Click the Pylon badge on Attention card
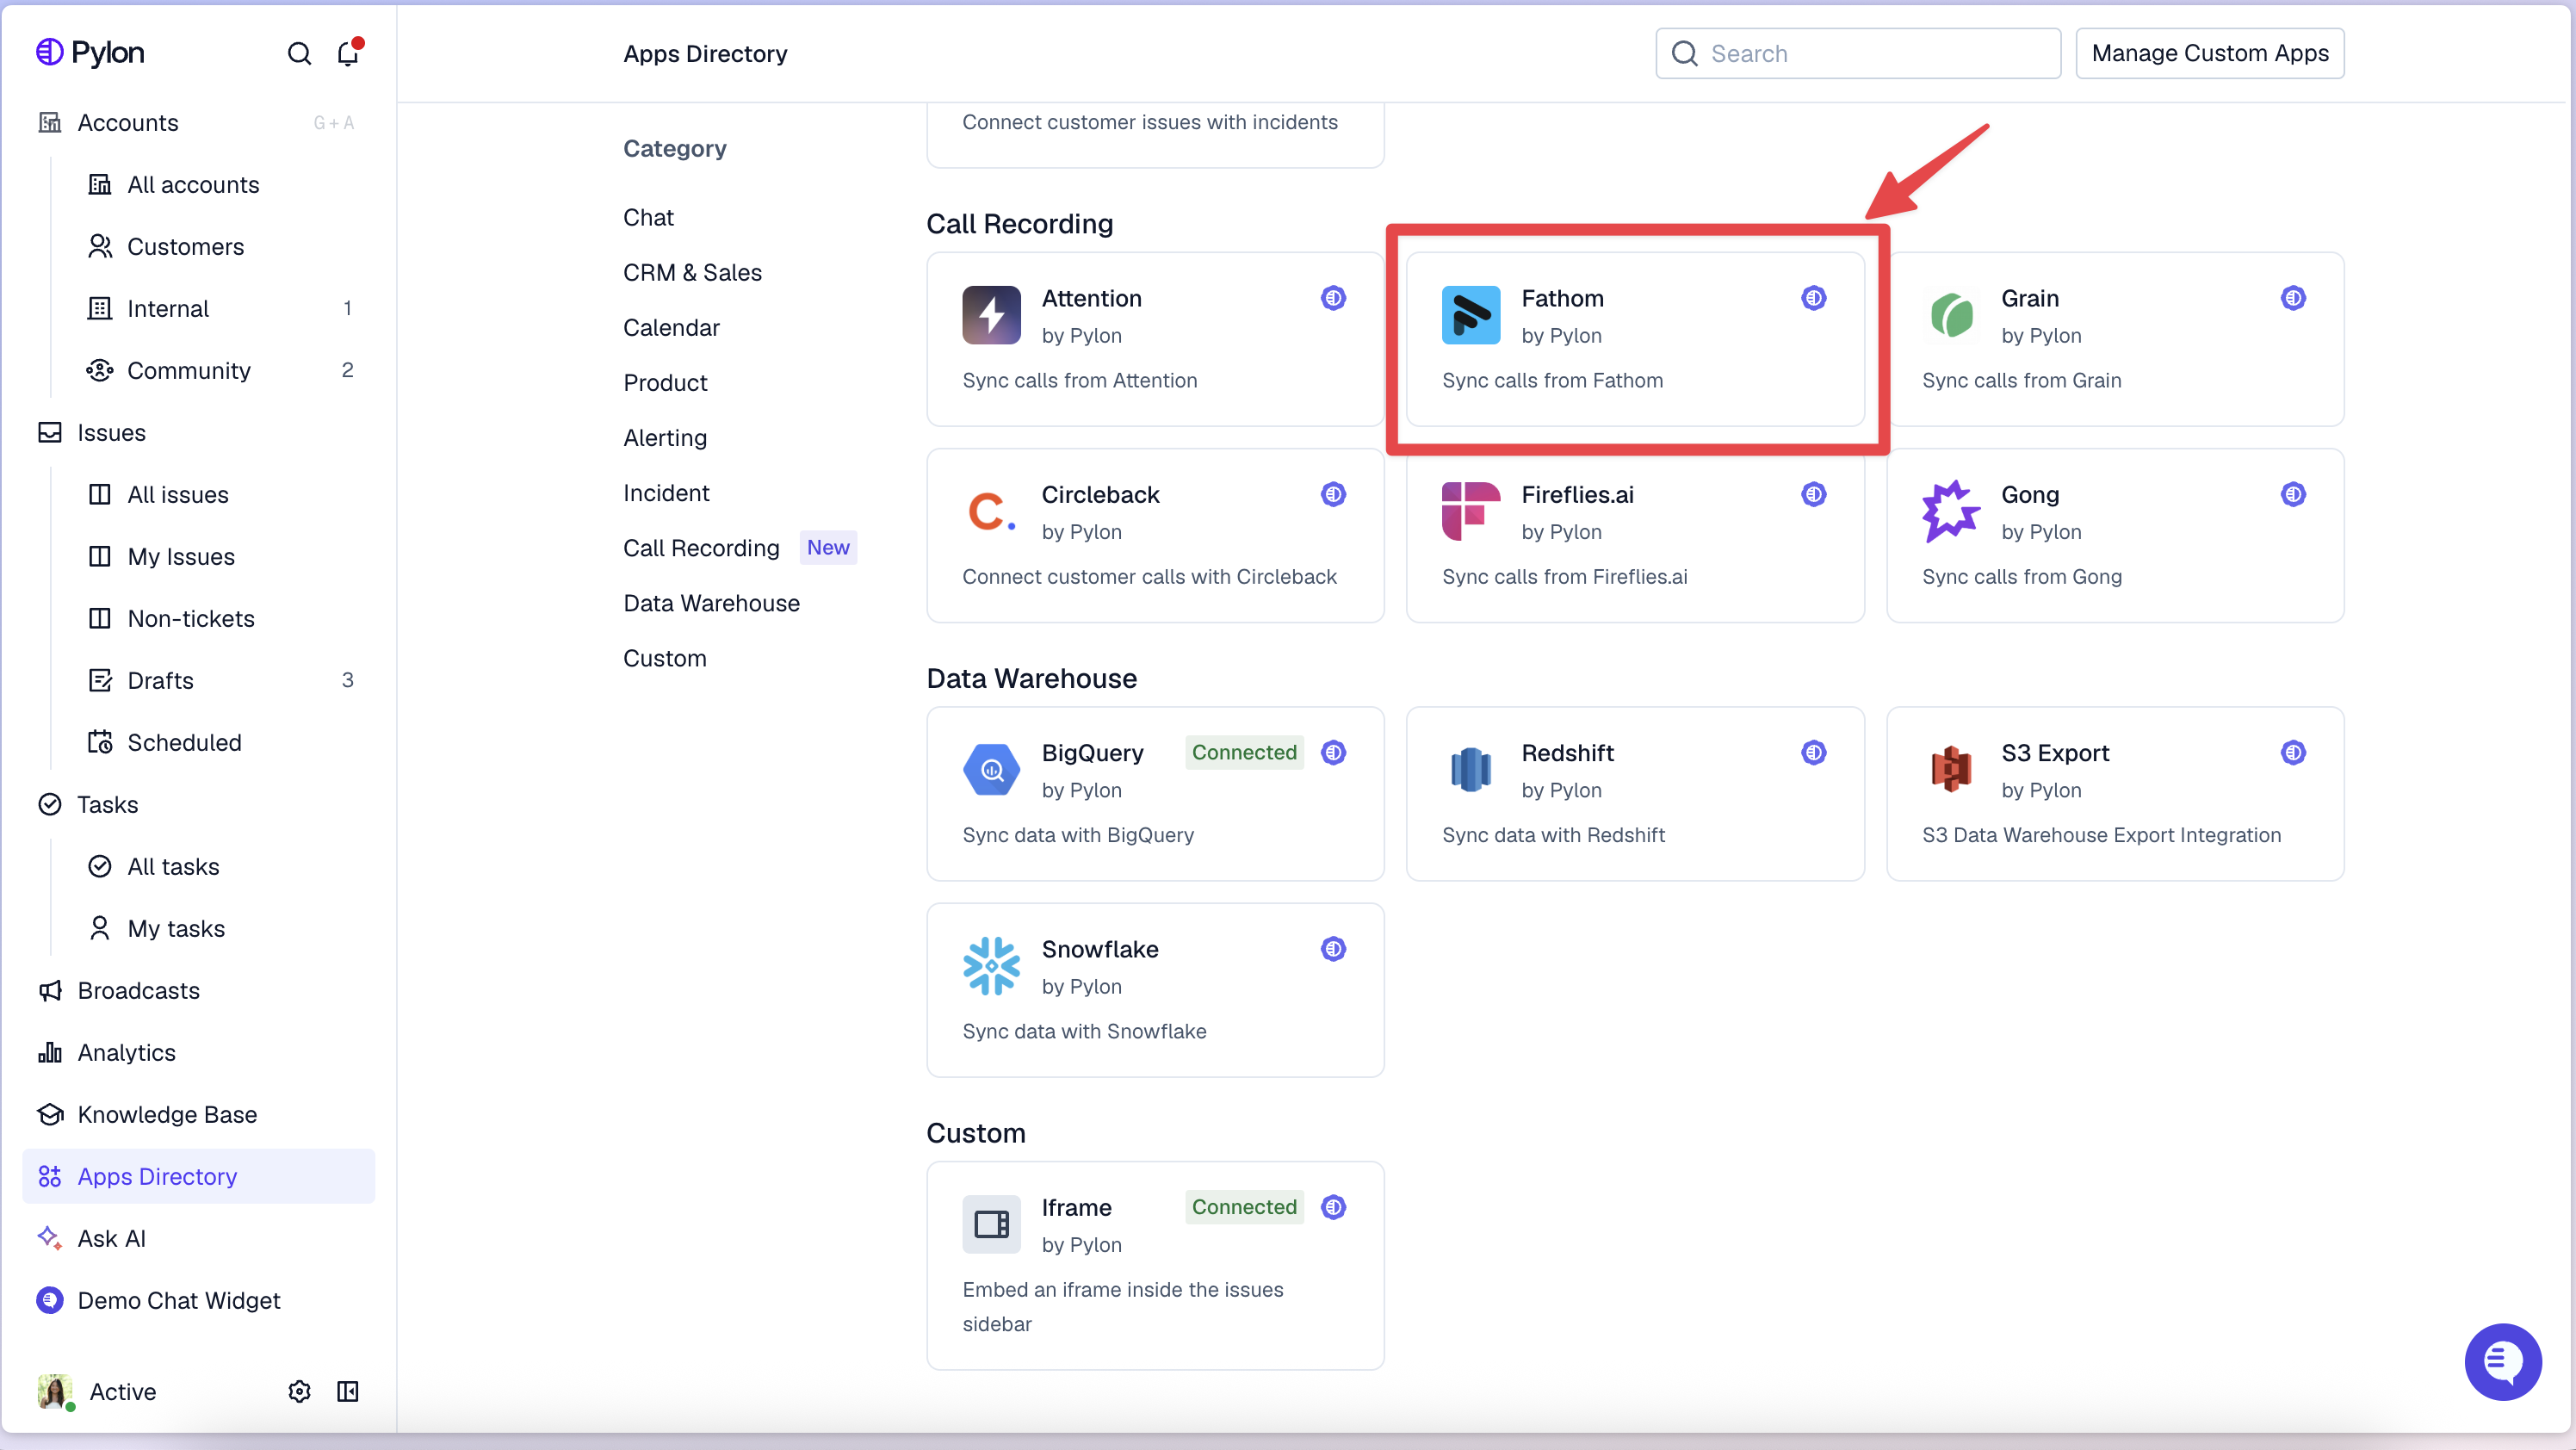 1333,298
